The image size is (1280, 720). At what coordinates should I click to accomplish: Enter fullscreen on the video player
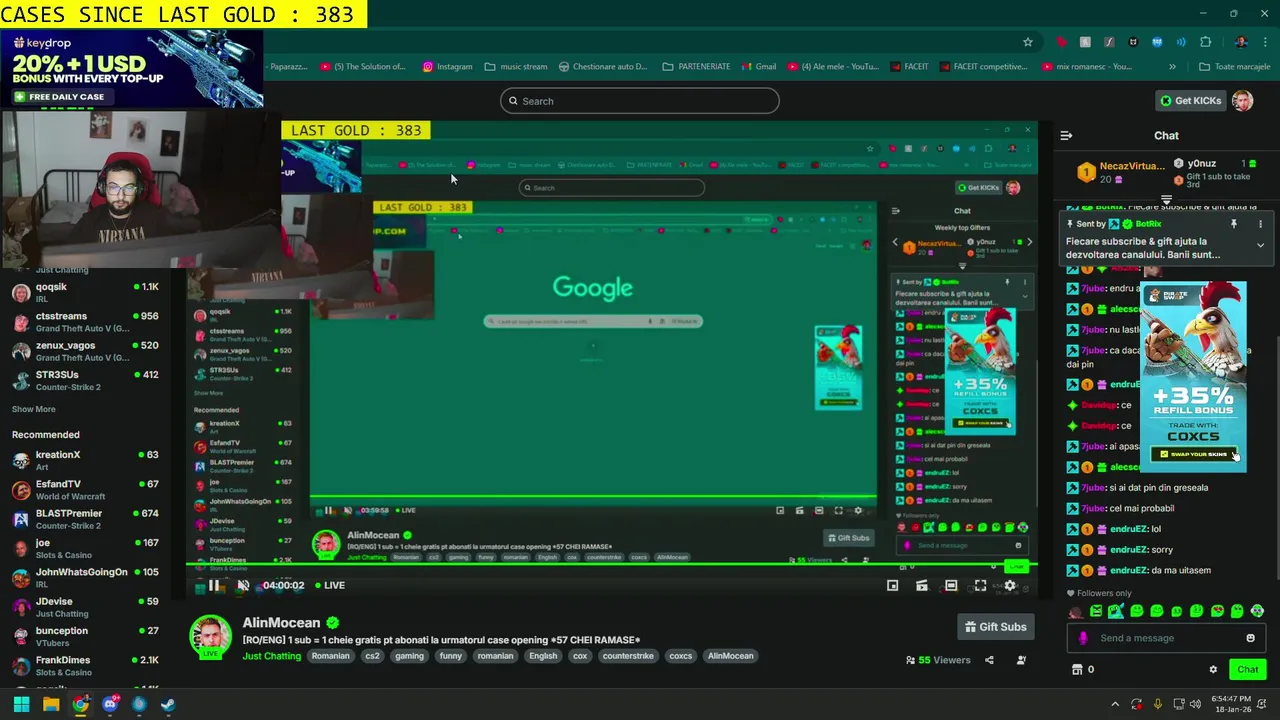pos(981,586)
